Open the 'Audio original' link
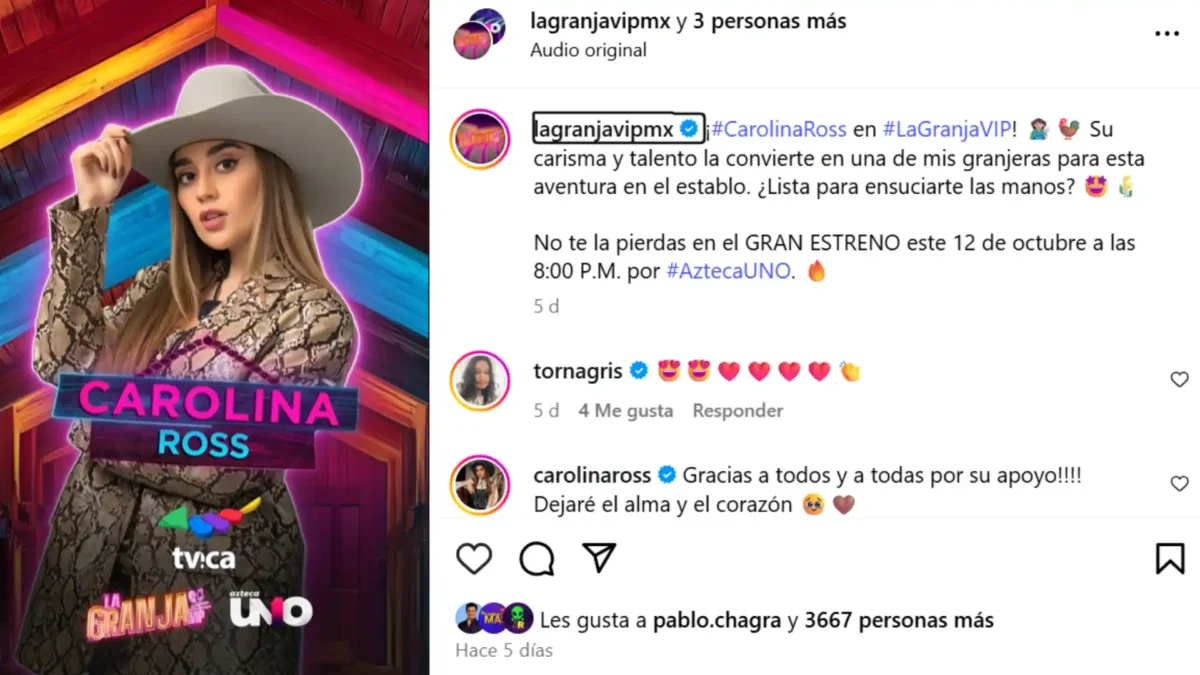Screen dimensions: 1200x675 pos(588,49)
